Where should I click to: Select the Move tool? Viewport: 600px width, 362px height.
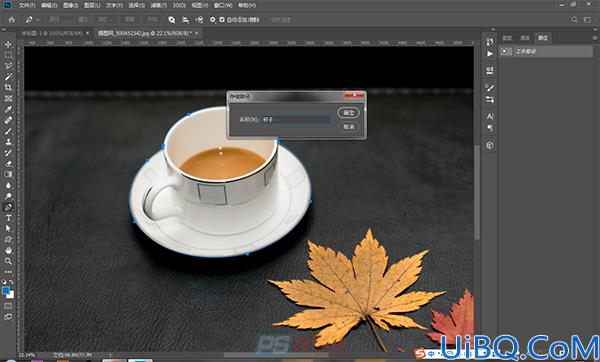click(x=8, y=45)
